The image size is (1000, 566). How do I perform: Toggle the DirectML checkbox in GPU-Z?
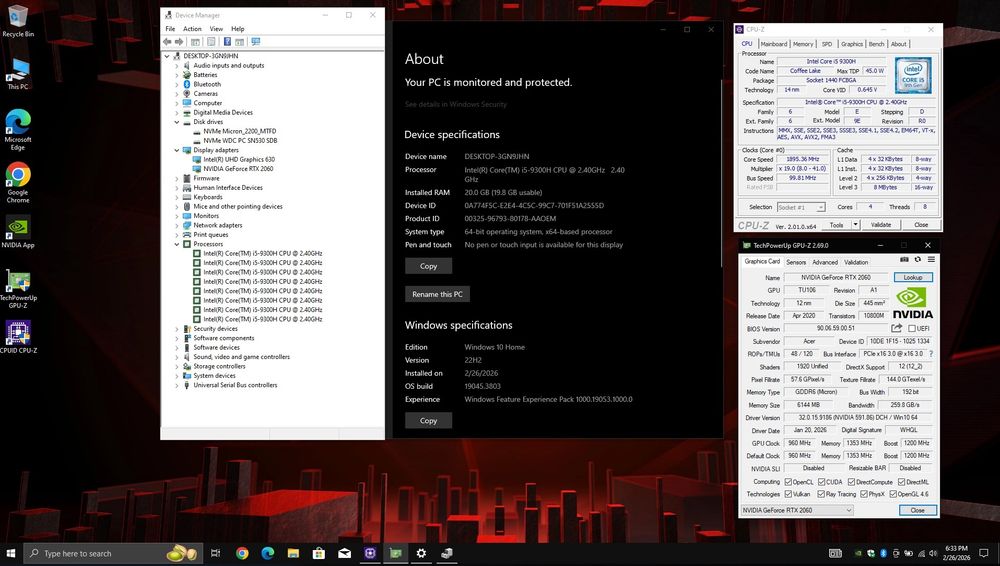[901, 482]
